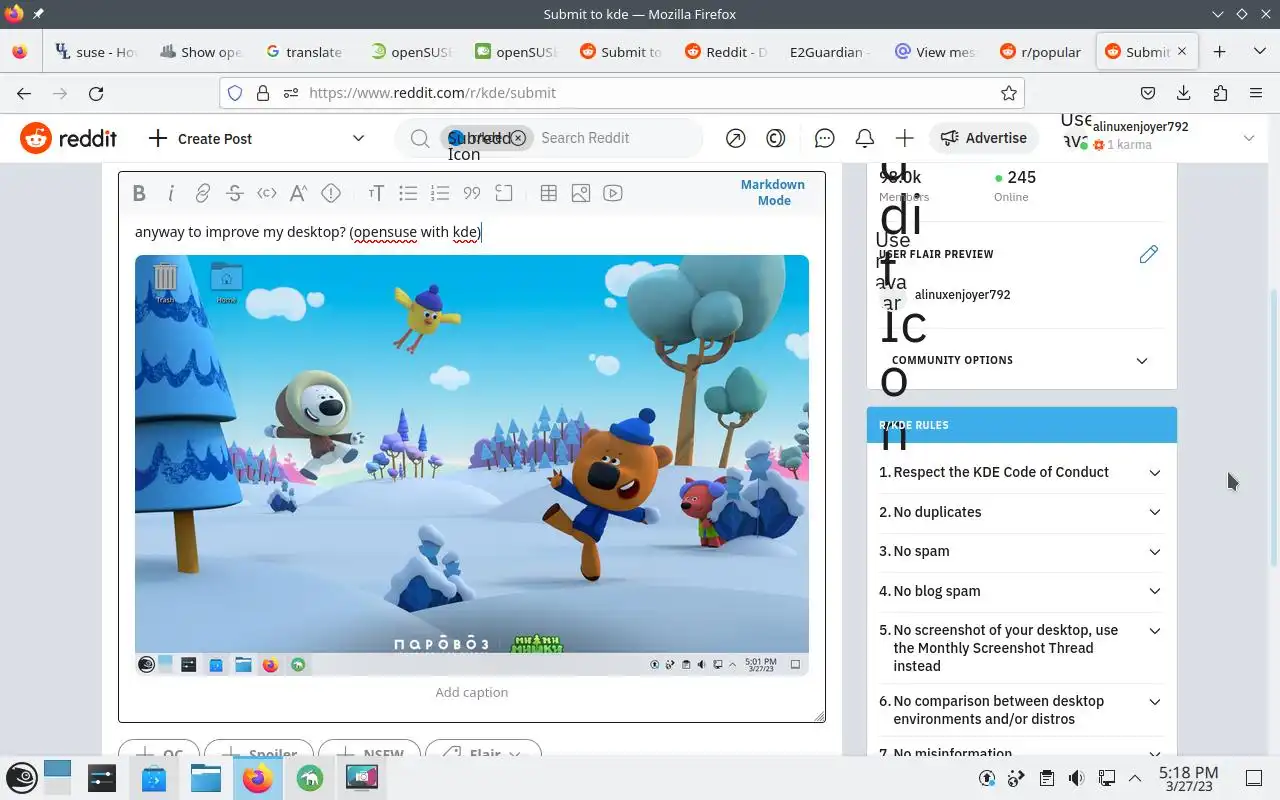1280x800 pixels.
Task: Insert a table into the post
Action: click(x=549, y=193)
